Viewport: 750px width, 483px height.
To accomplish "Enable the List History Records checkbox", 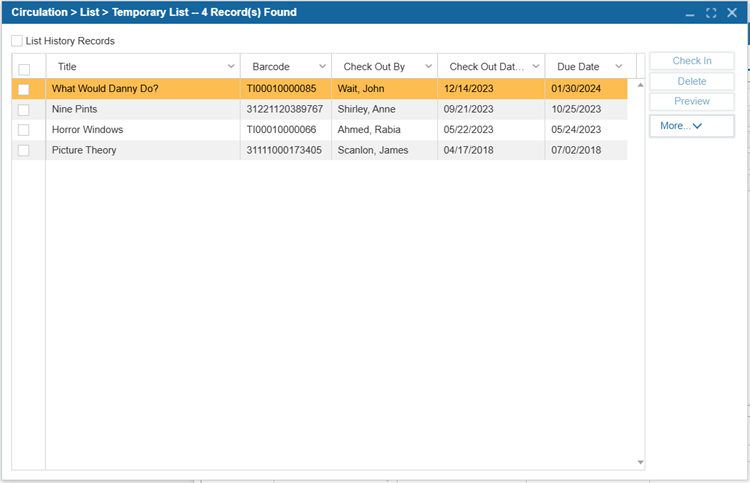I will coord(17,41).
